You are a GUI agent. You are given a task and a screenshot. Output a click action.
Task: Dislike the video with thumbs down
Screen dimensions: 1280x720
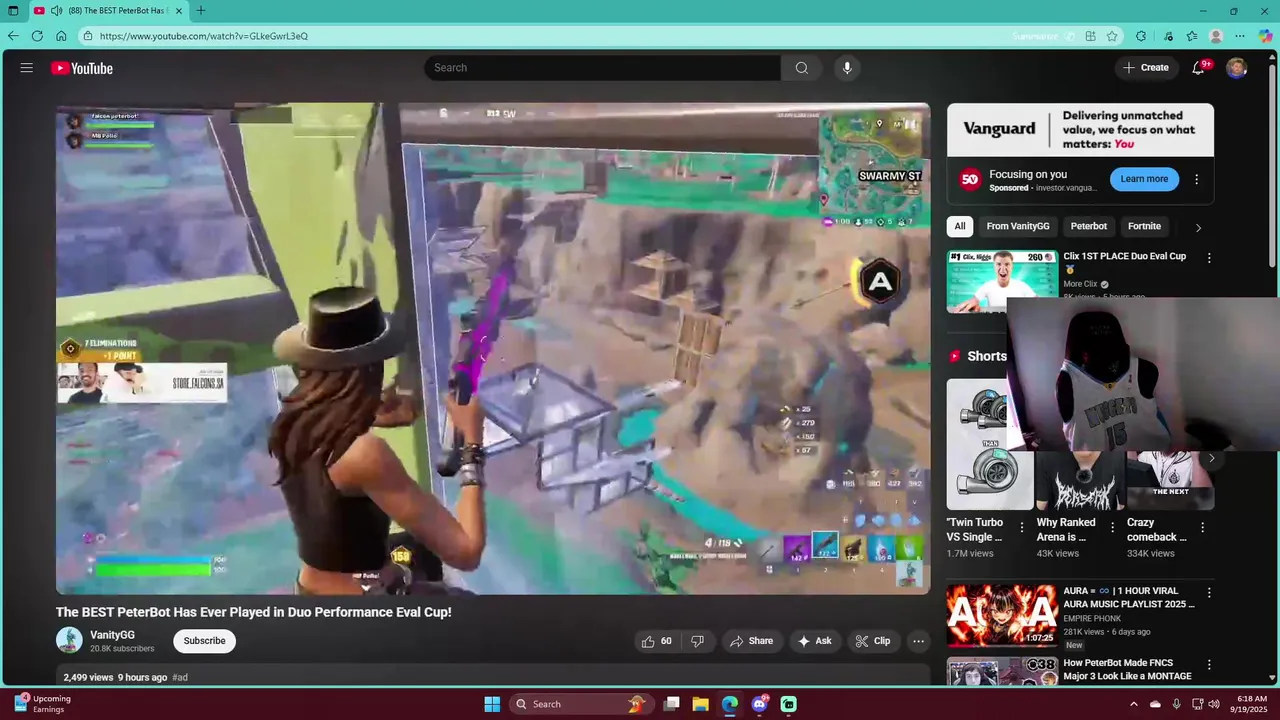click(697, 641)
